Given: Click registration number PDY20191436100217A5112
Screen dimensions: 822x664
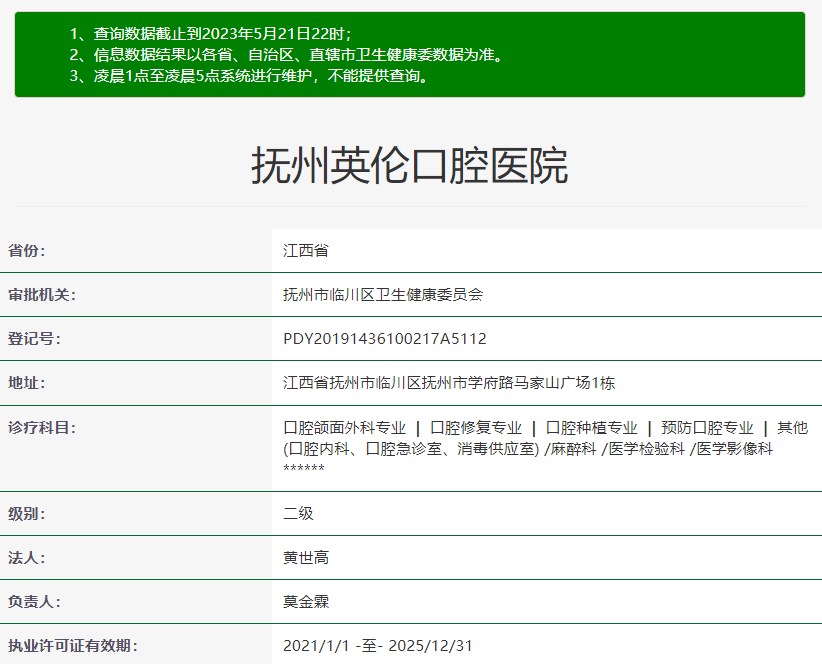Looking at the screenshot, I should [x=385, y=339].
